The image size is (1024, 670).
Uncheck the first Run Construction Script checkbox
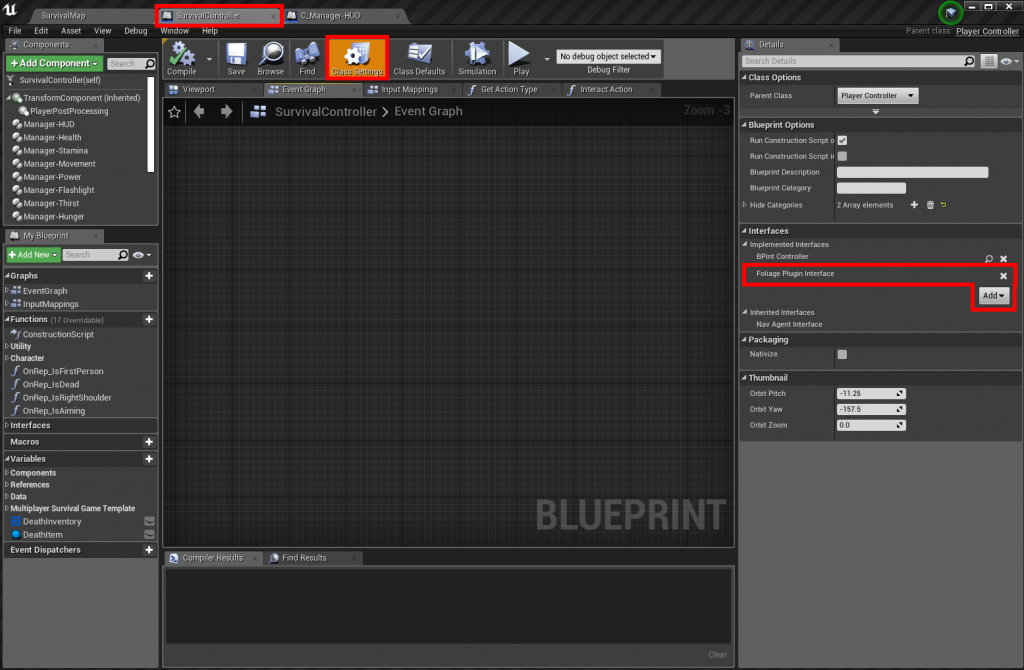click(842, 140)
